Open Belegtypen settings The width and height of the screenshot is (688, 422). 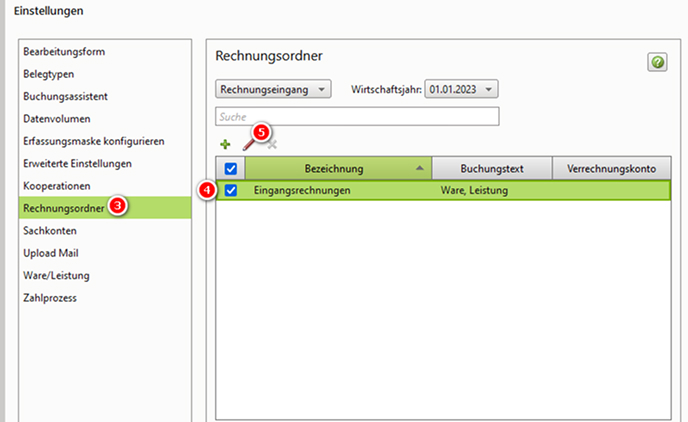click(x=49, y=74)
